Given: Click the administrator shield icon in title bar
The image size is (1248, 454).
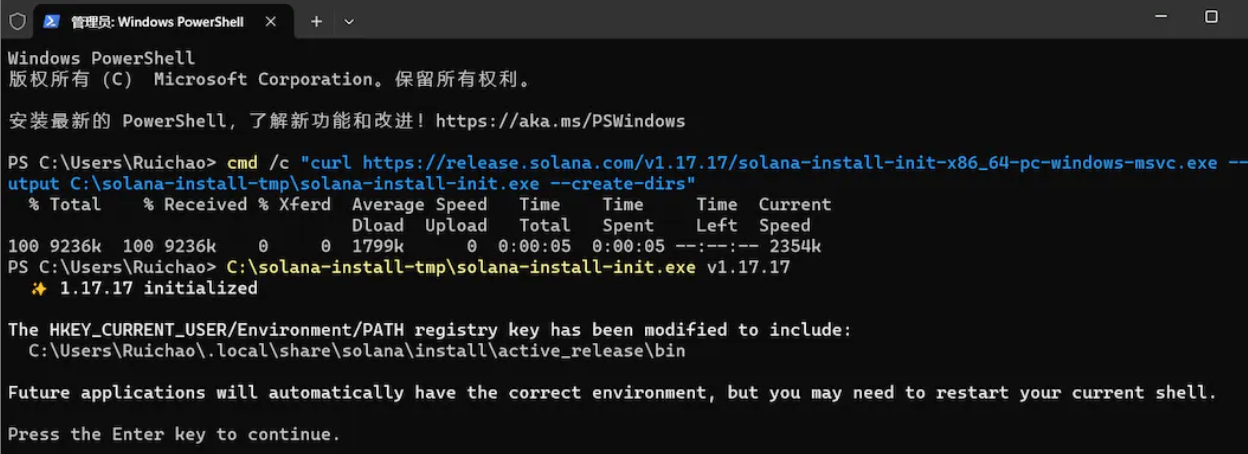Looking at the screenshot, I should tap(17, 20).
